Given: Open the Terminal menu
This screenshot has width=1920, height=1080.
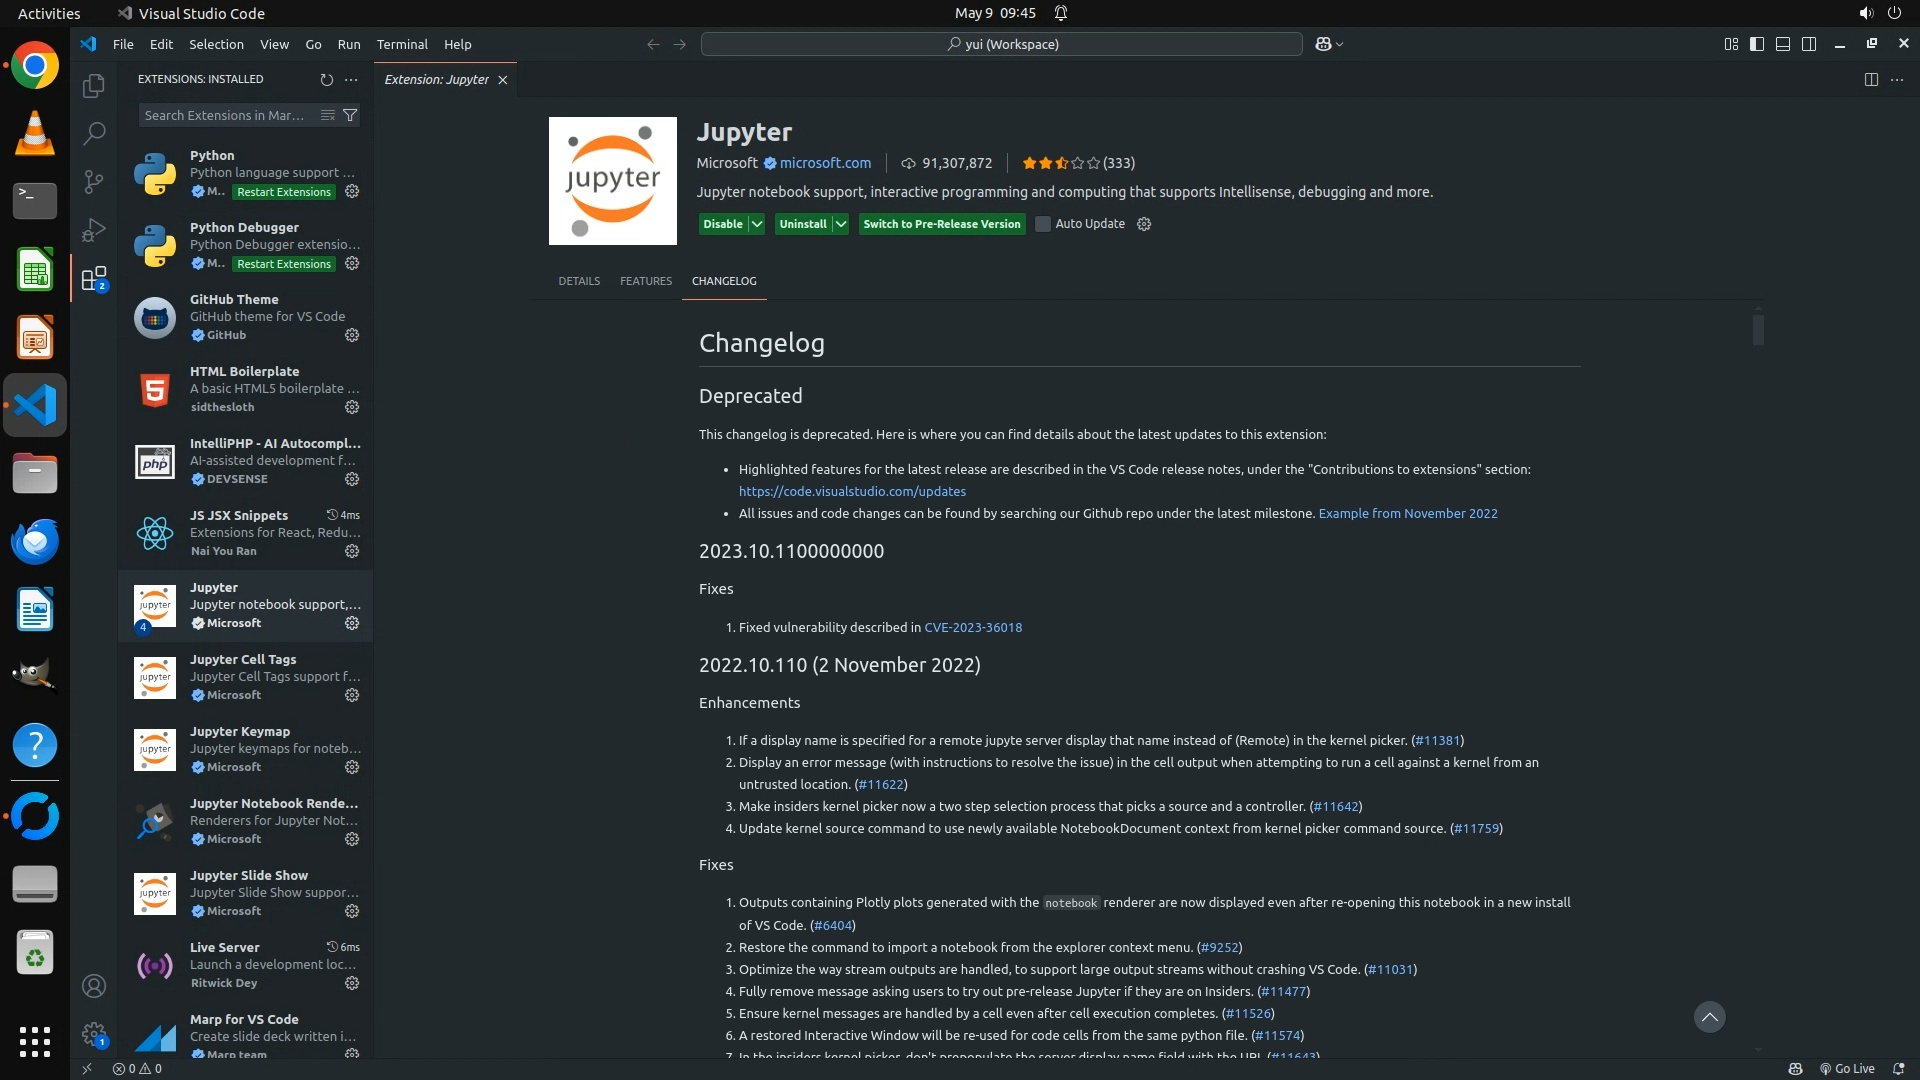Looking at the screenshot, I should [402, 44].
